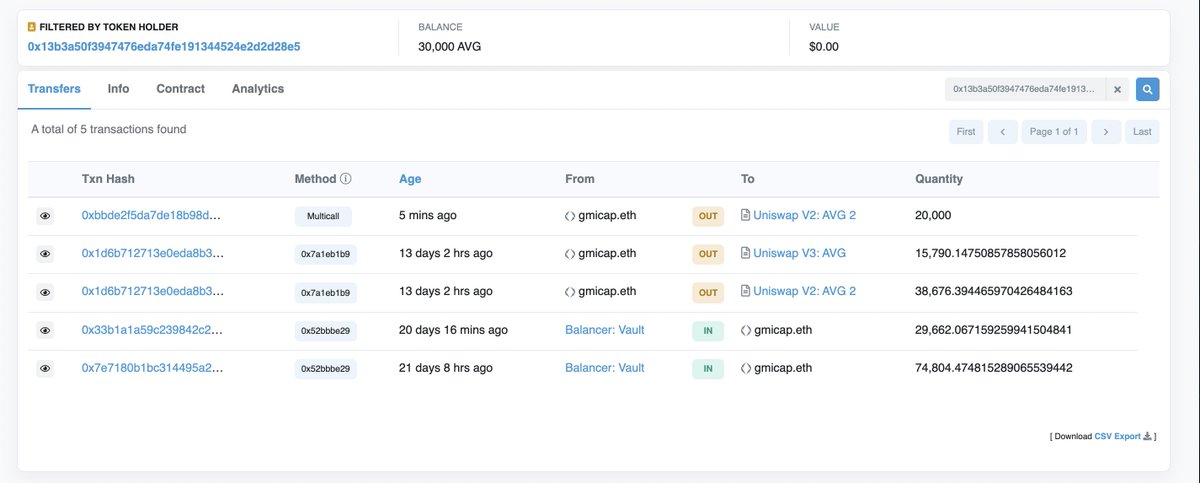Image resolution: width=1200 pixels, height=483 pixels.
Task: Click the token holder filter icon
Action: (x=32, y=27)
